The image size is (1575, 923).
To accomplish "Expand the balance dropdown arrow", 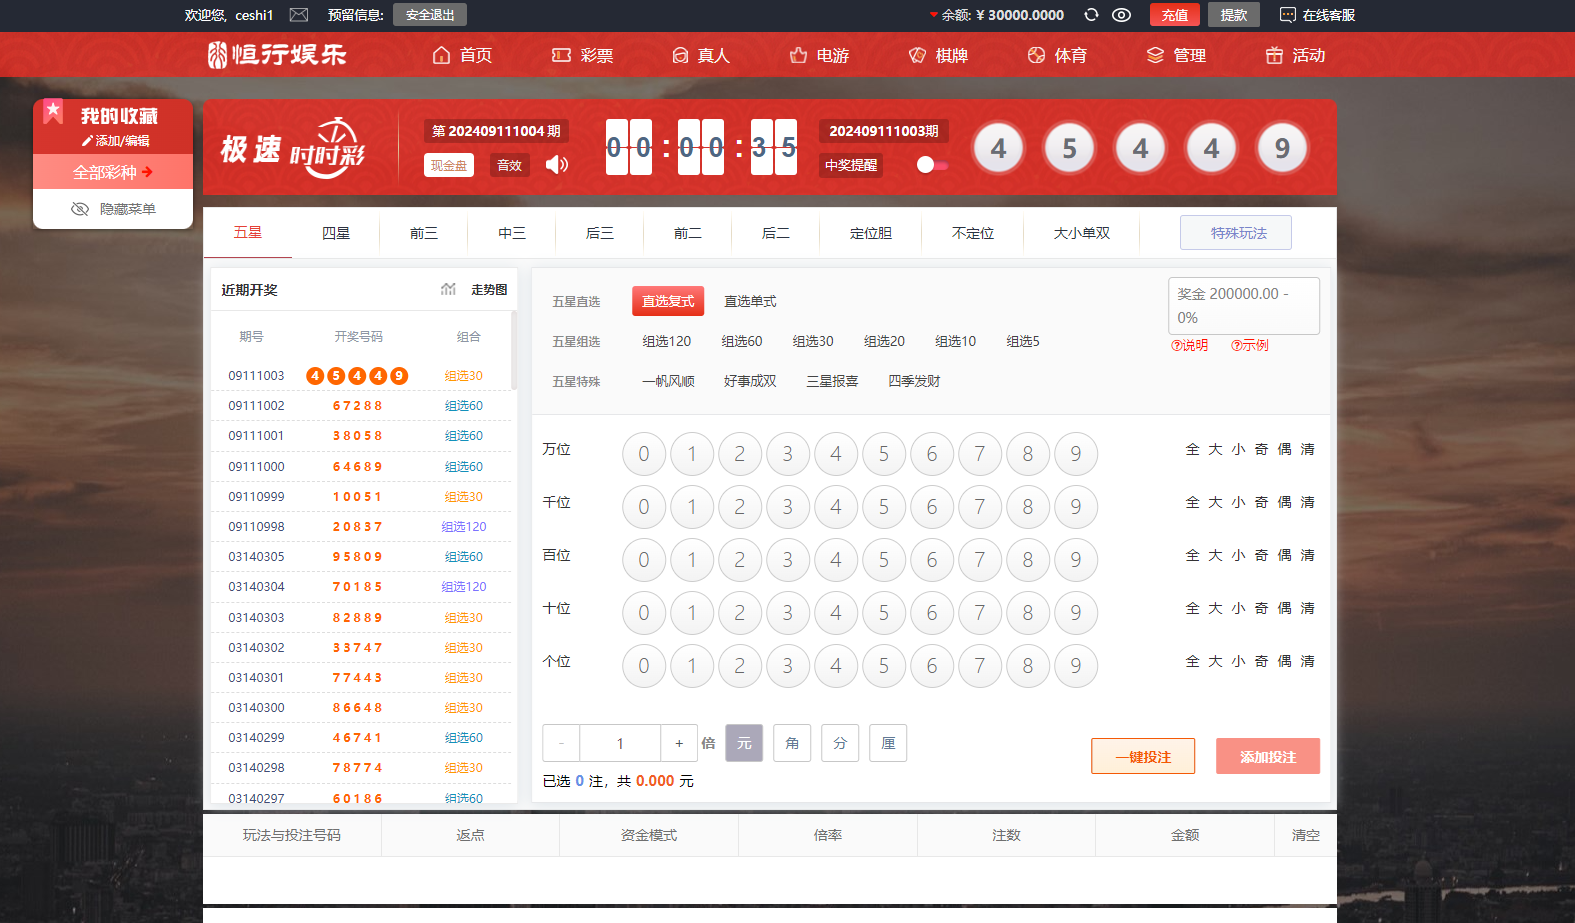I will point(933,15).
